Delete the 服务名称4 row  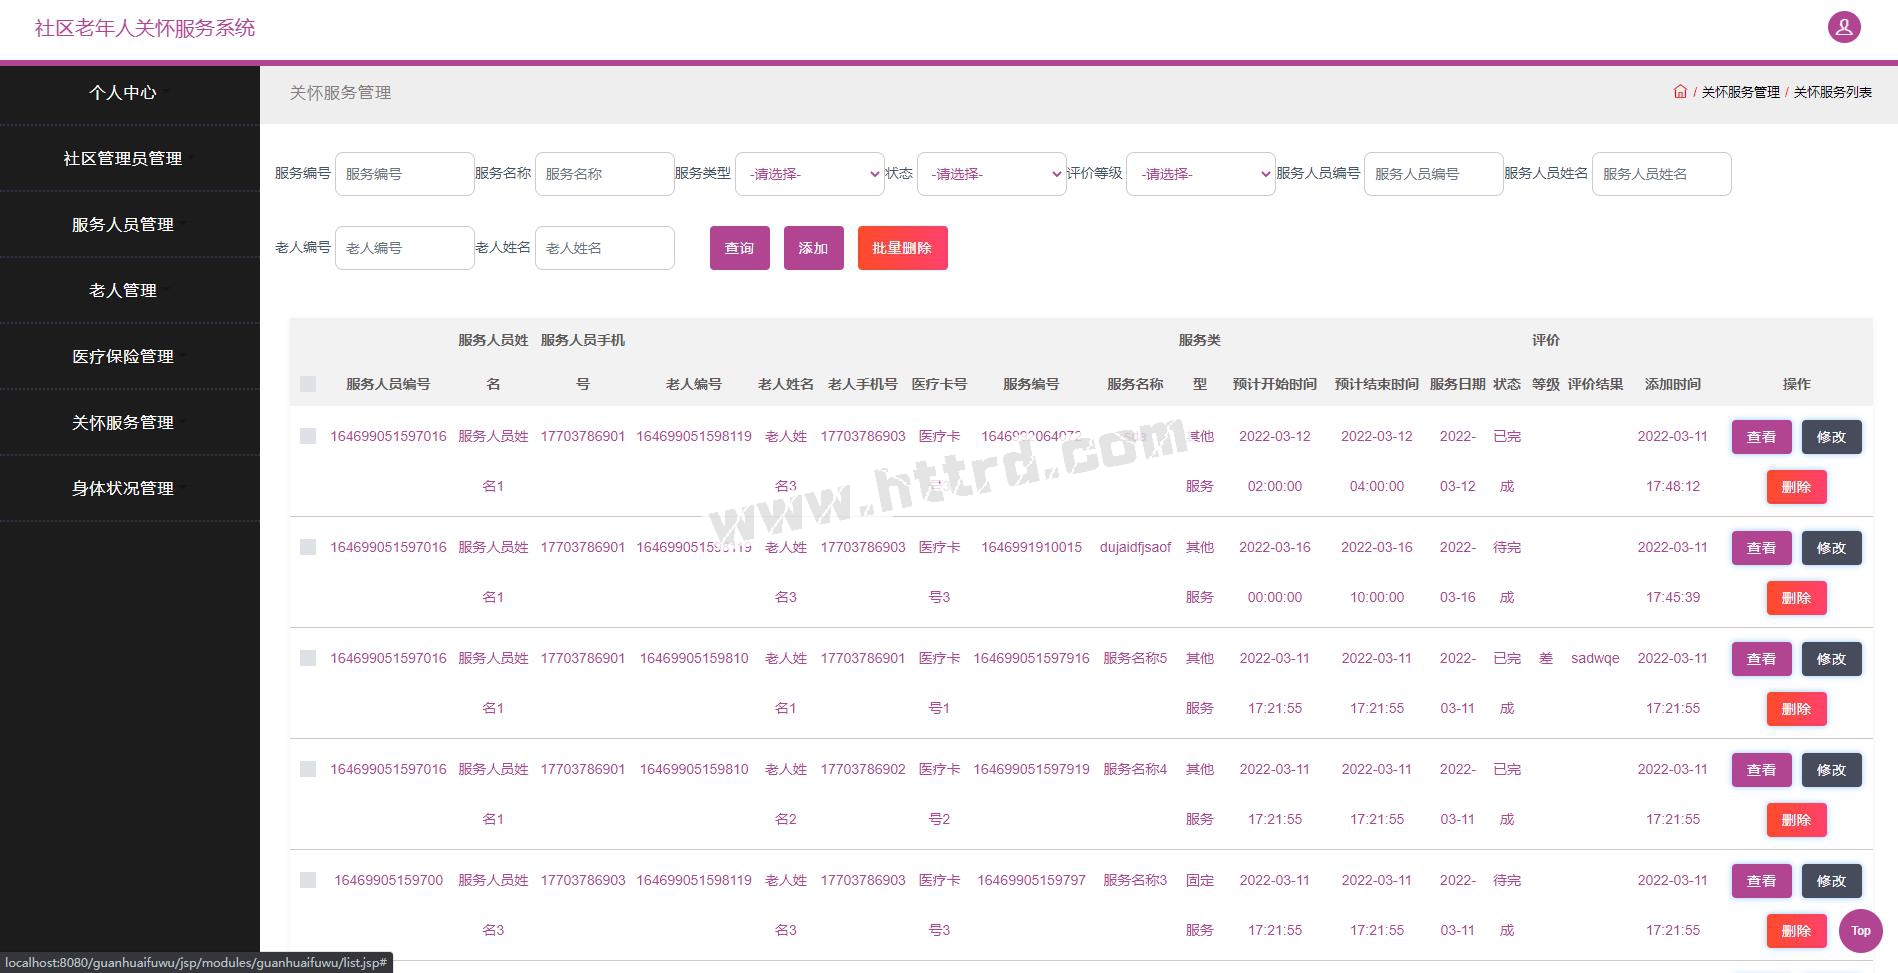coord(1797,820)
